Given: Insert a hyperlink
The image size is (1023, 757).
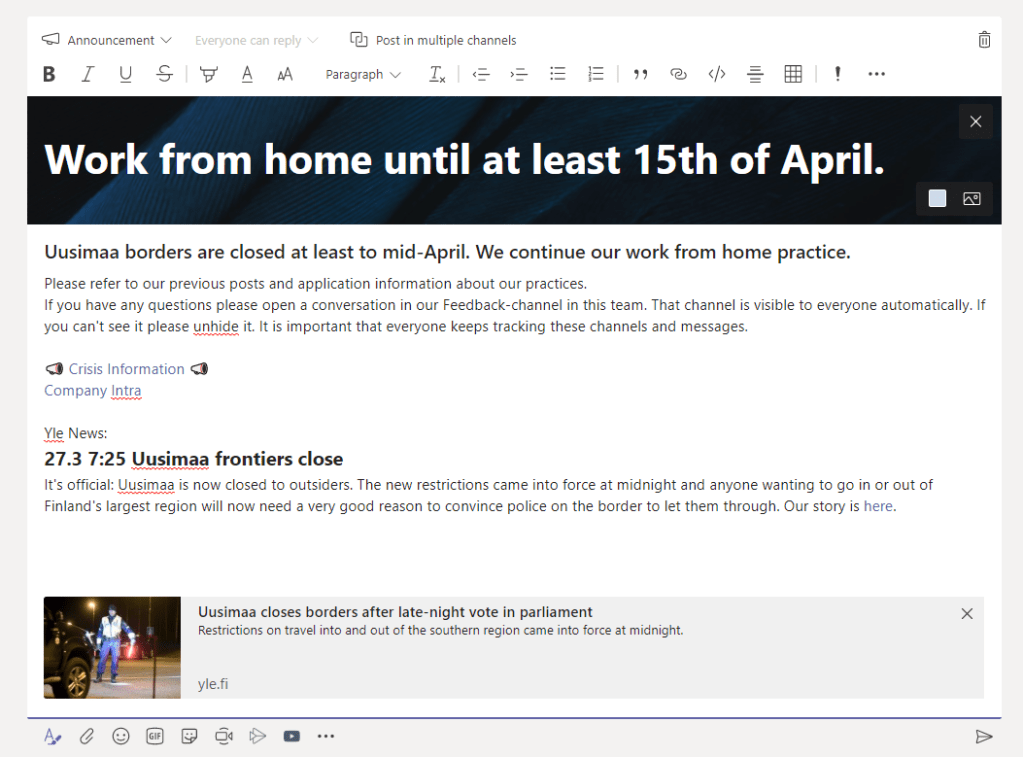Looking at the screenshot, I should point(678,74).
